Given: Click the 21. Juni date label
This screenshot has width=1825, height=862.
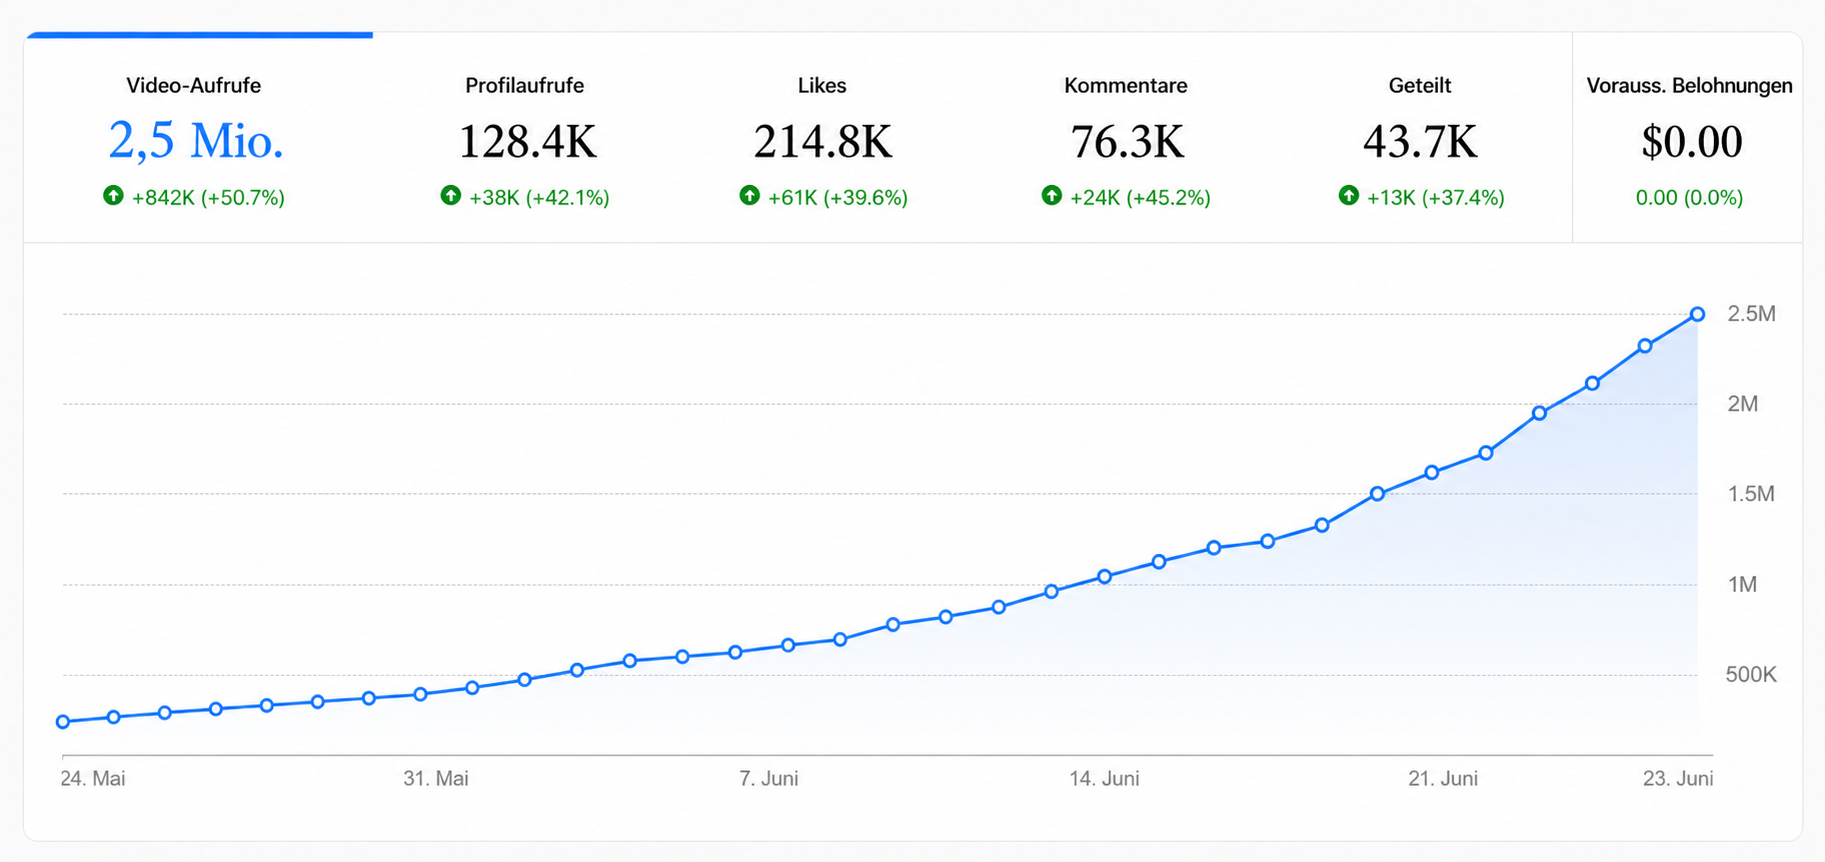Looking at the screenshot, I should (x=1443, y=779).
